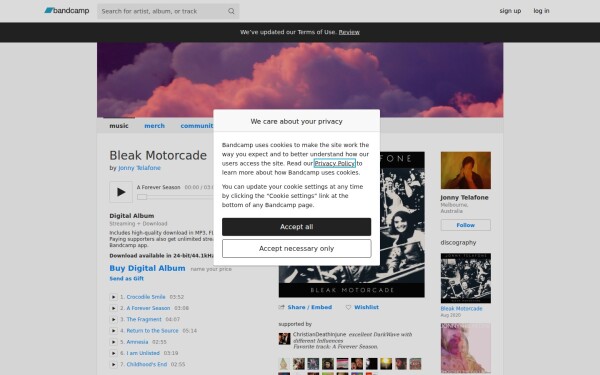
Task: Click the Jonny Telafone sidebar name
Action: [x=464, y=197]
